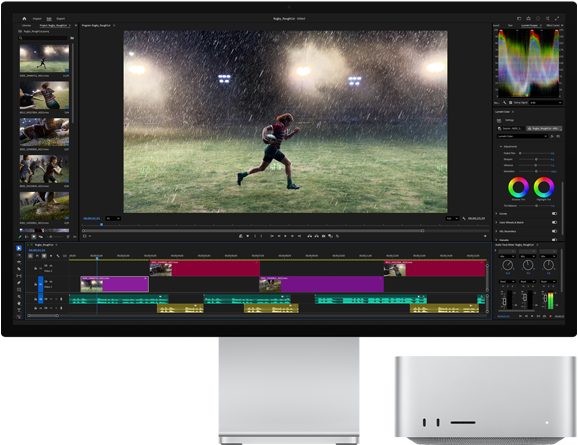This screenshot has width=578, height=445.
Task: Toggle Video 1 source patching target
Action: [41, 284]
